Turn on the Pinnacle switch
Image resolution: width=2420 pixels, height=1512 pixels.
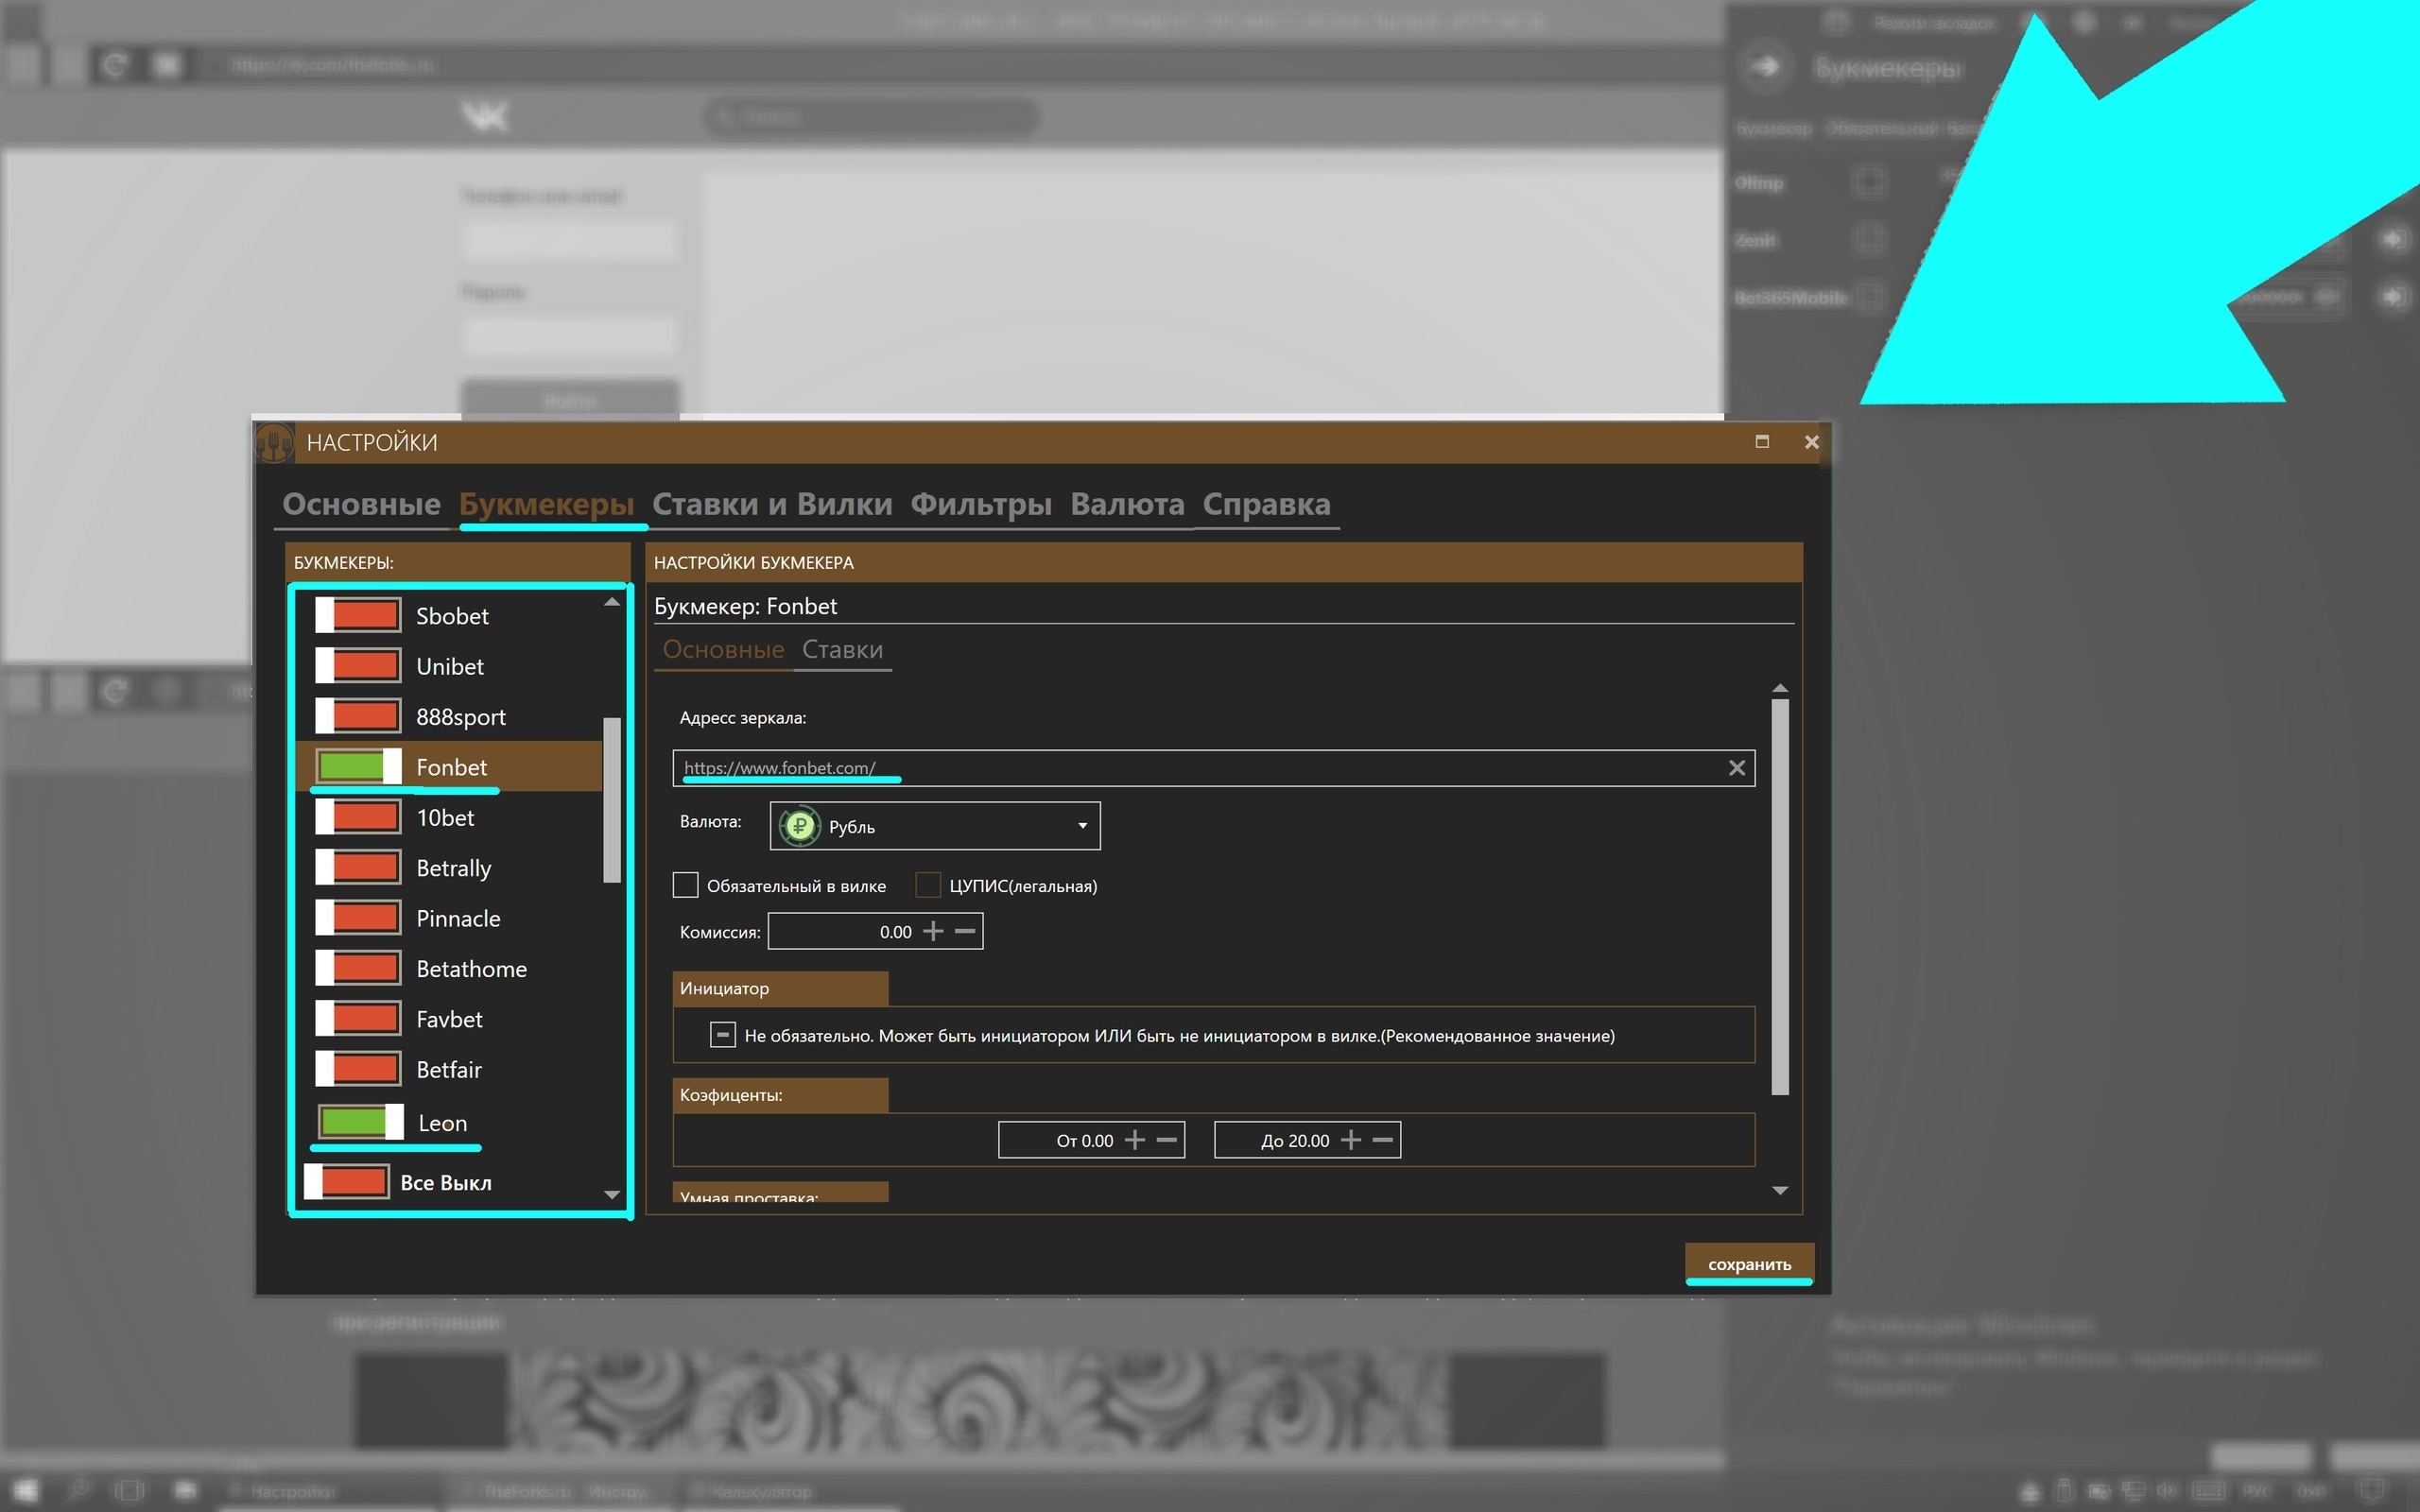tap(358, 917)
